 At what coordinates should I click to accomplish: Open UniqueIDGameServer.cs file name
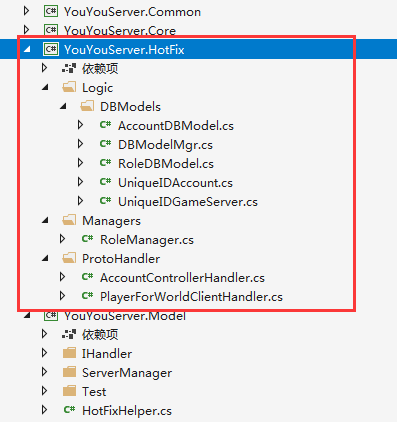pos(188,202)
